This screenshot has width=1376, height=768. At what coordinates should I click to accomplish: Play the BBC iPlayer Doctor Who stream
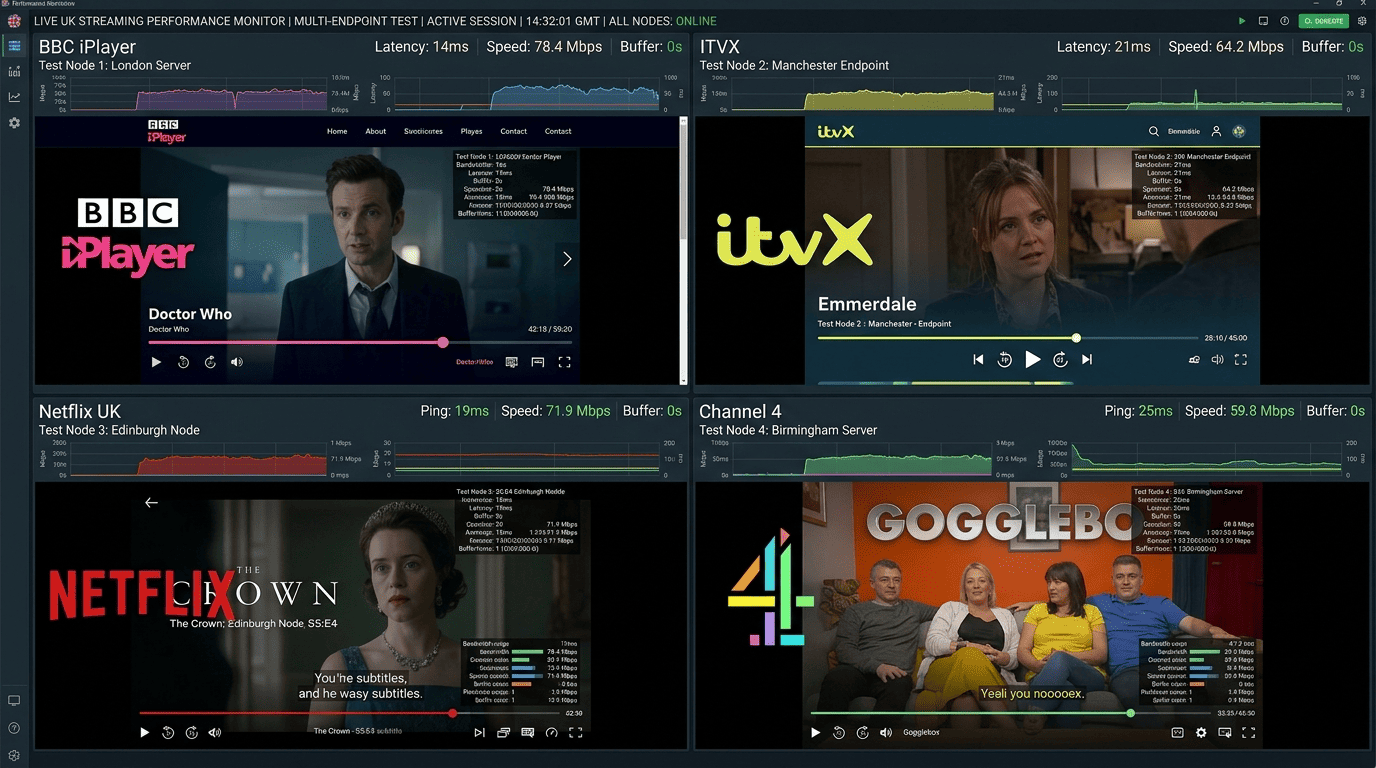(156, 362)
